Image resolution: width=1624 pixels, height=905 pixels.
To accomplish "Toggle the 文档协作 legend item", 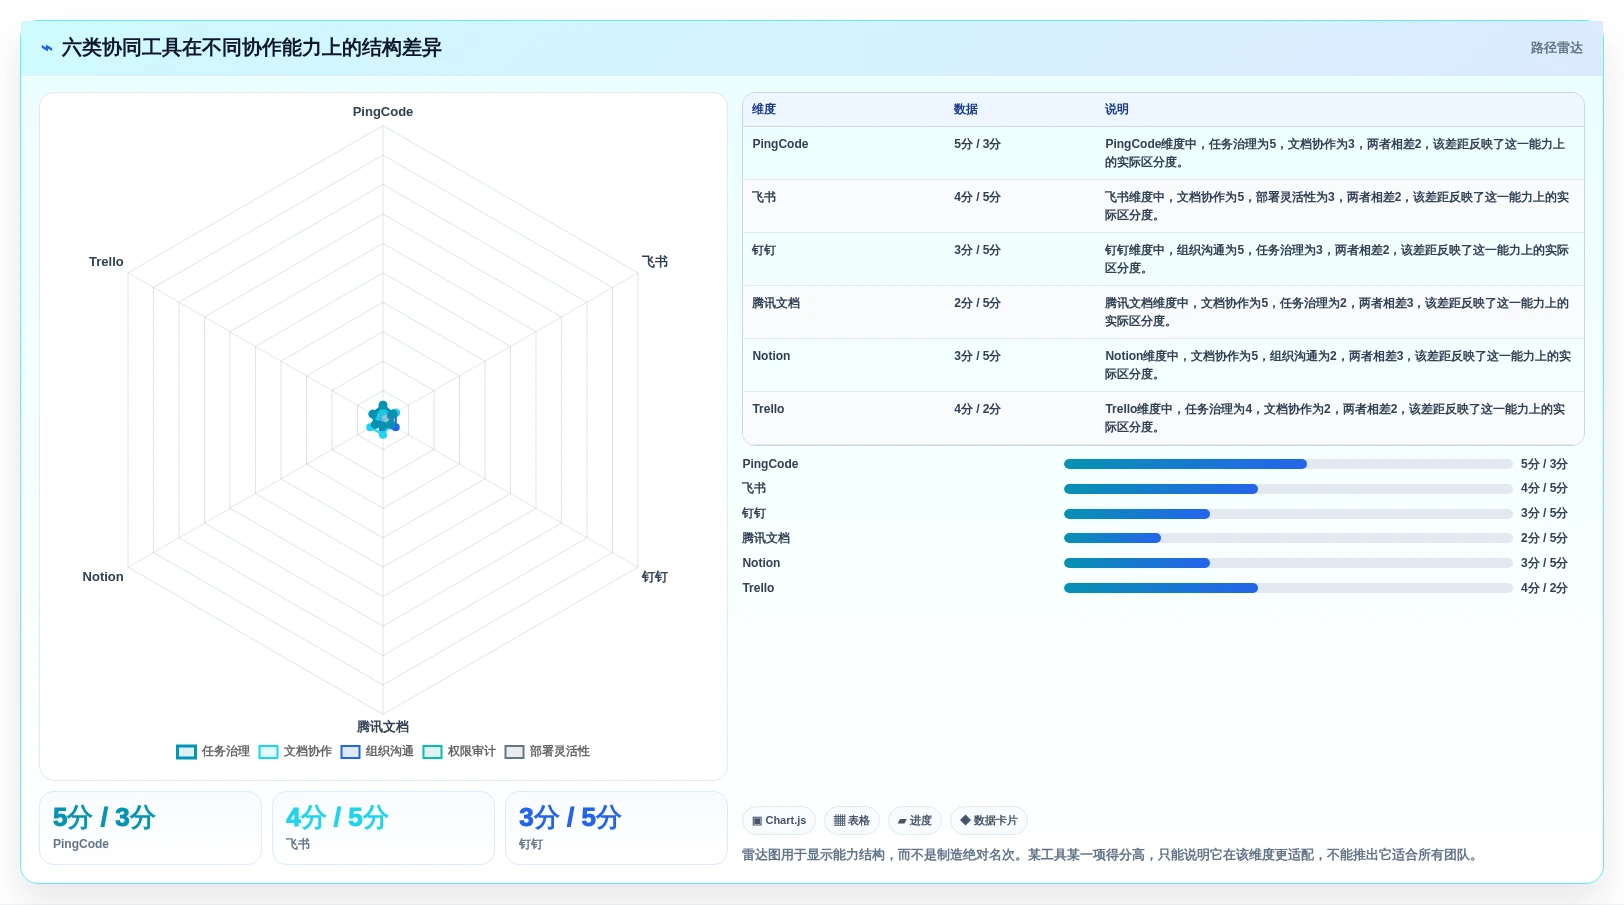I will [295, 751].
